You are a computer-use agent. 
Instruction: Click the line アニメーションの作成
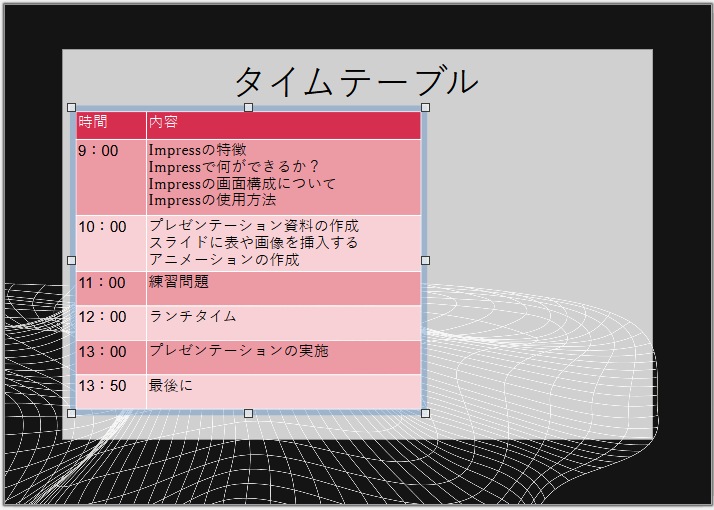pos(224,259)
